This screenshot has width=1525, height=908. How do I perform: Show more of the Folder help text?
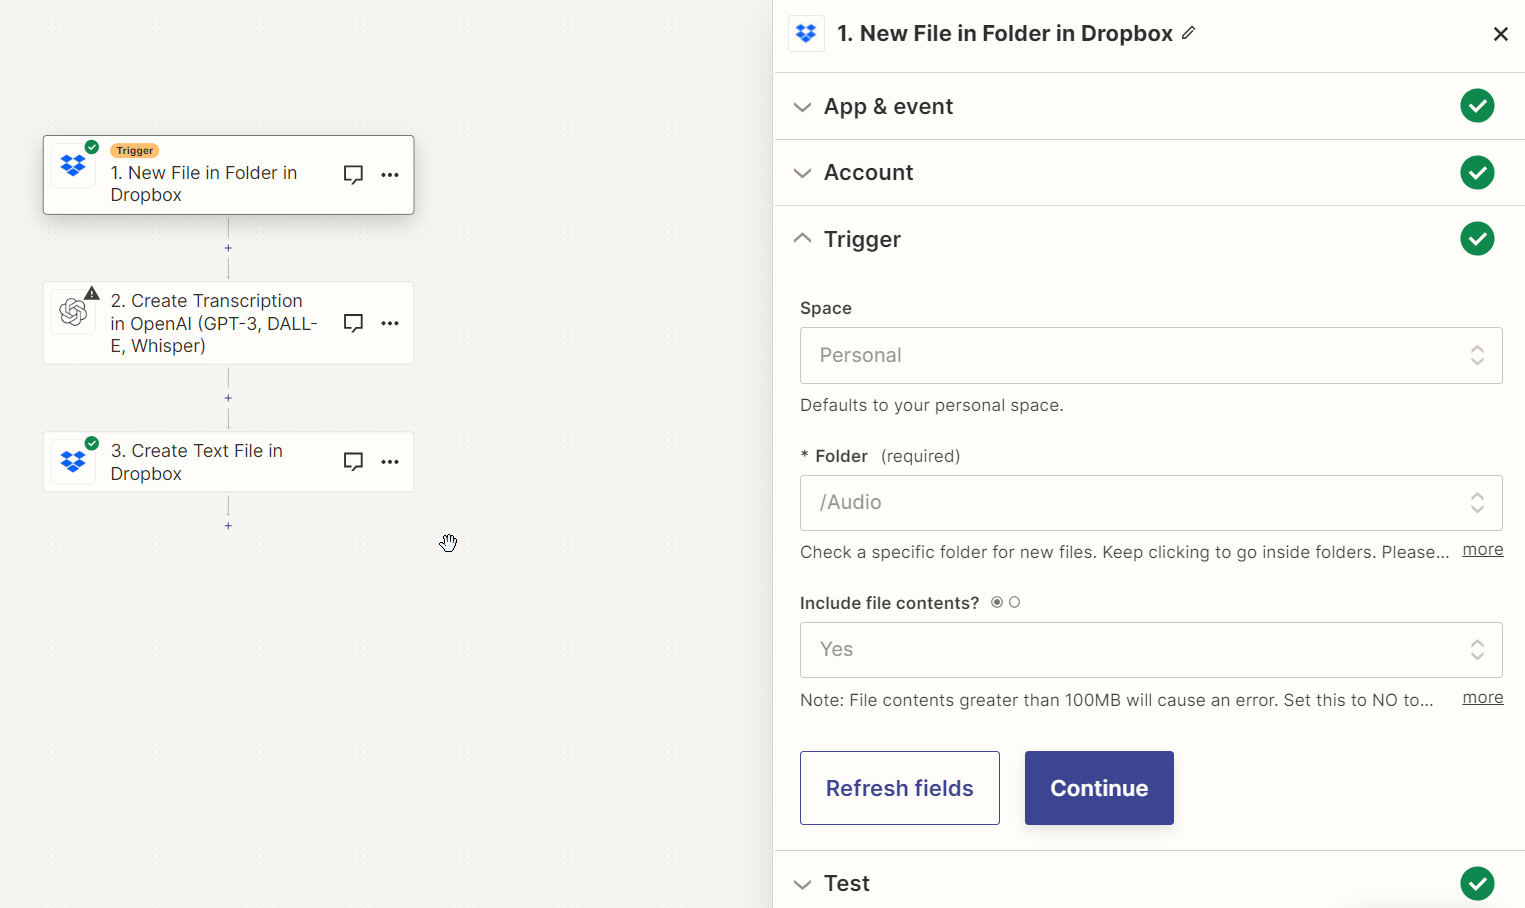tap(1483, 550)
